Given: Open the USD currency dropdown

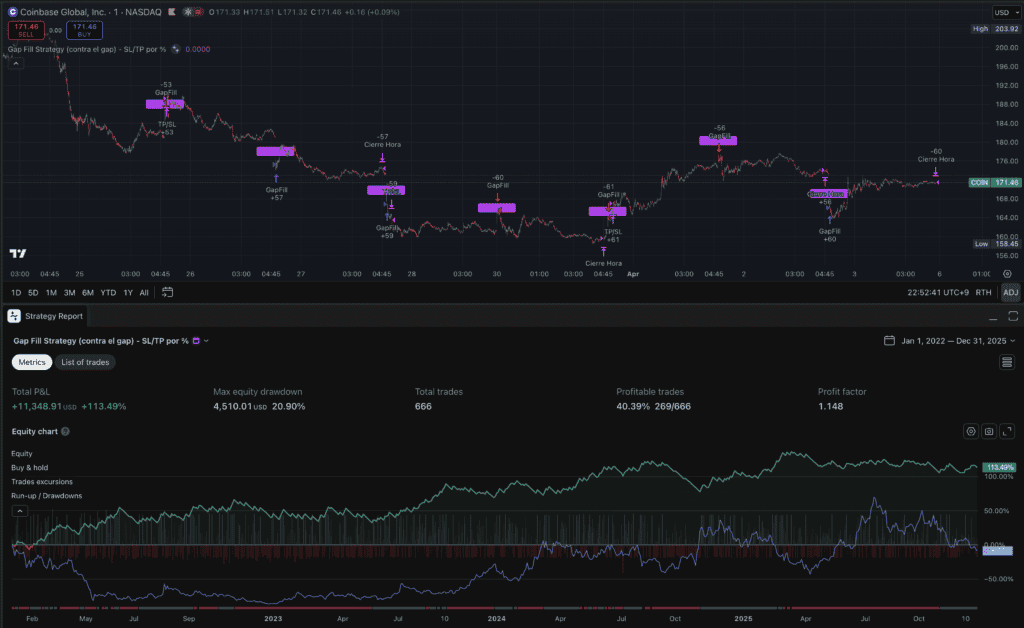Looking at the screenshot, I should point(1004,12).
